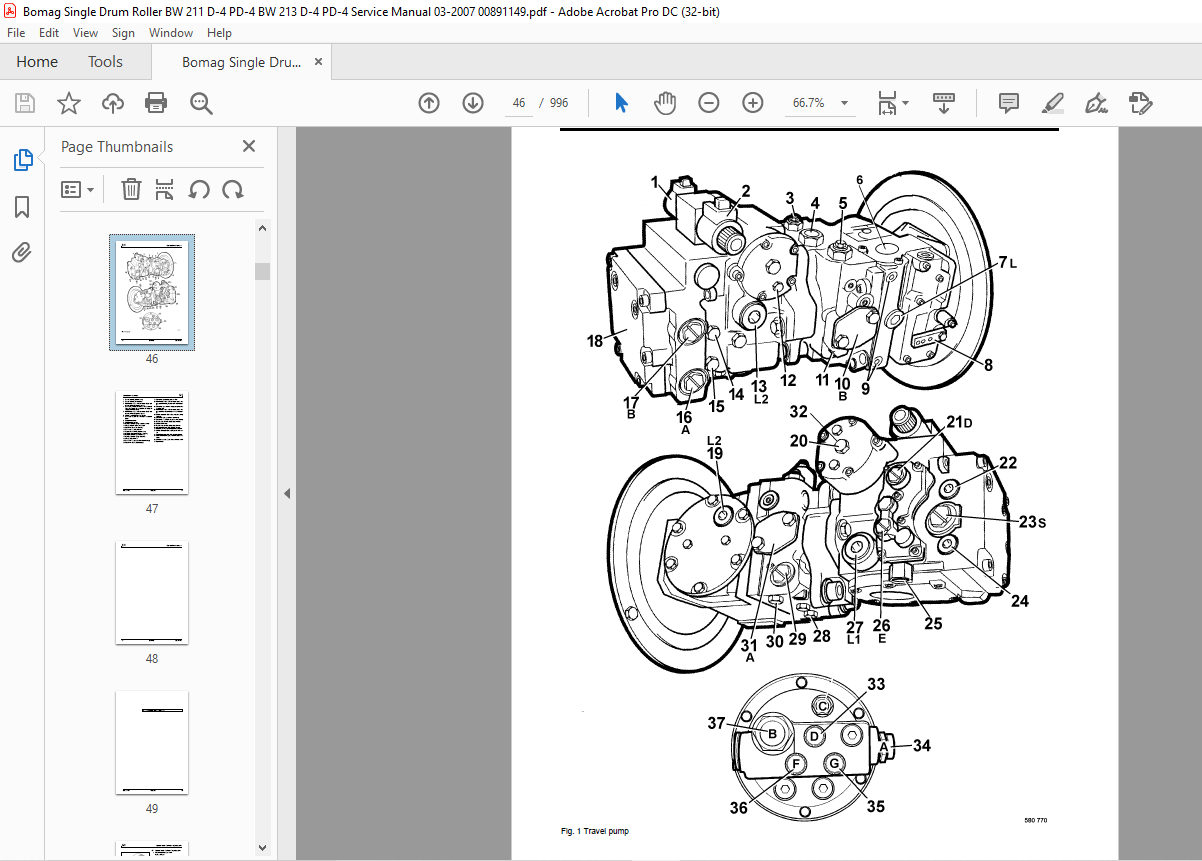Delete pages with the trash icon
The height and width of the screenshot is (861, 1202).
coord(131,189)
